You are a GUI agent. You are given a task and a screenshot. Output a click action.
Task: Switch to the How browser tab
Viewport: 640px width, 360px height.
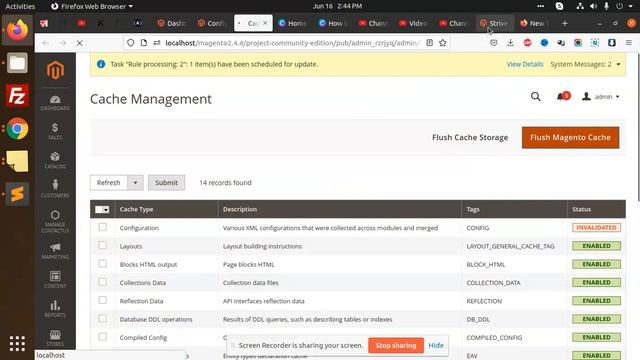click(333, 24)
